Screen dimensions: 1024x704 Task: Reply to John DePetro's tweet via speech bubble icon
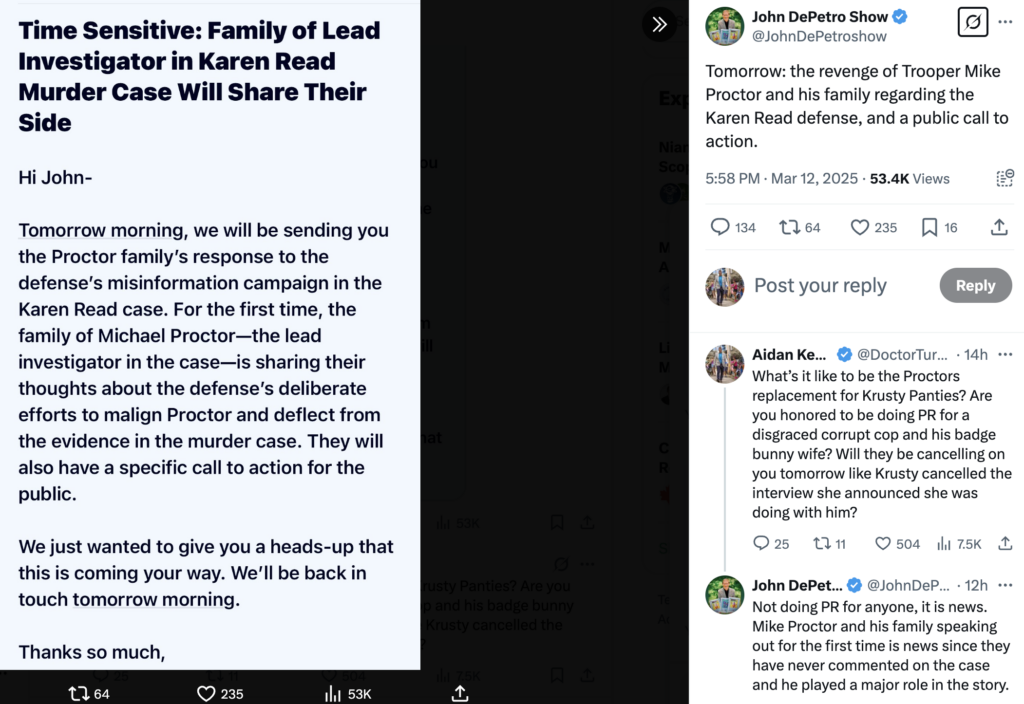click(x=719, y=227)
